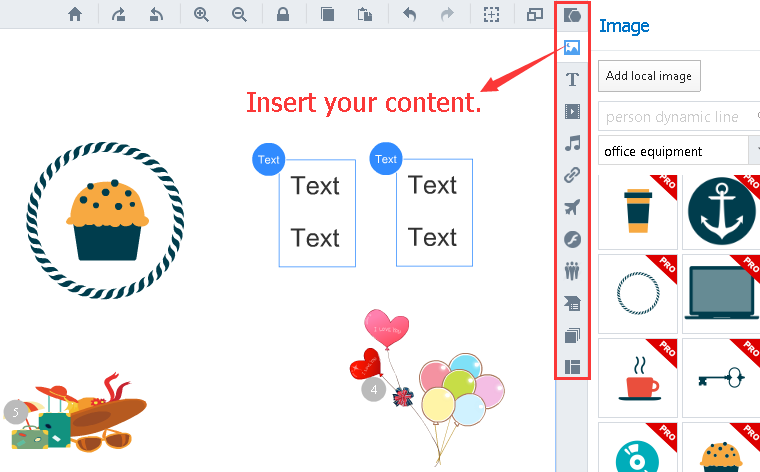Open the people roles icon in sidebar
This screenshot has height=472, width=760.
coord(572,271)
